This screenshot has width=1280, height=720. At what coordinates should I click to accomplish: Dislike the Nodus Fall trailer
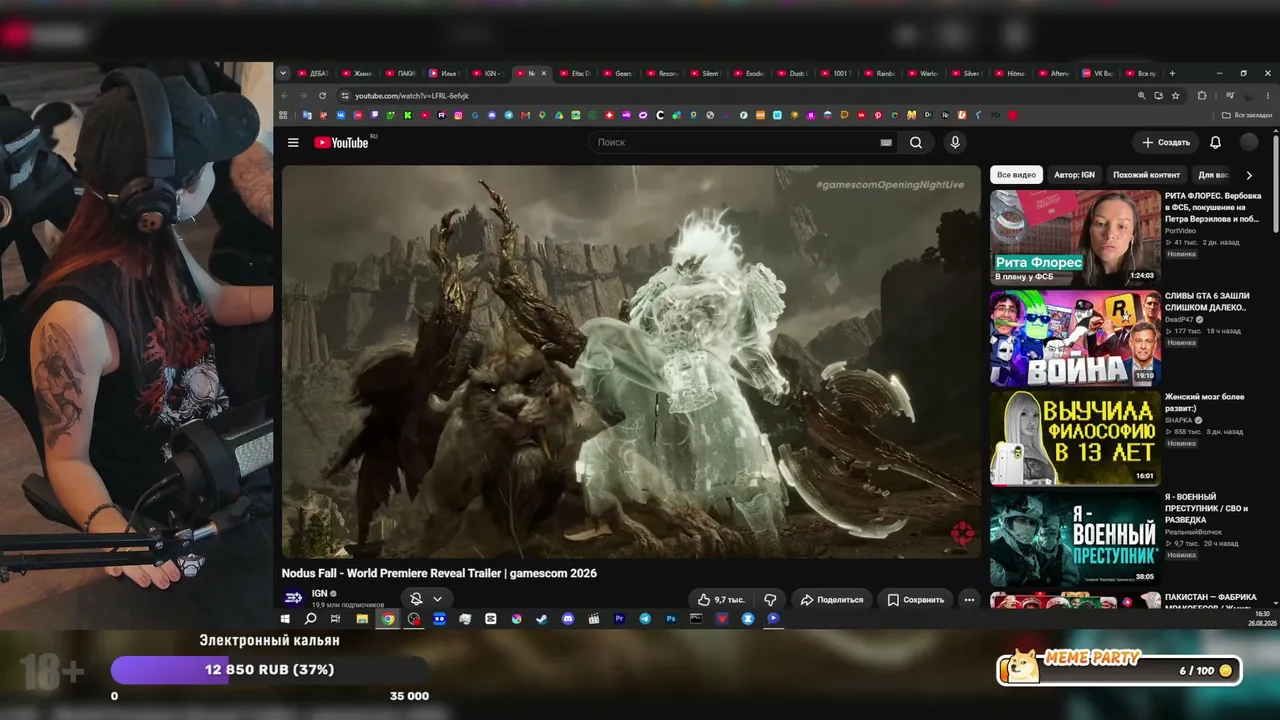tap(770, 599)
